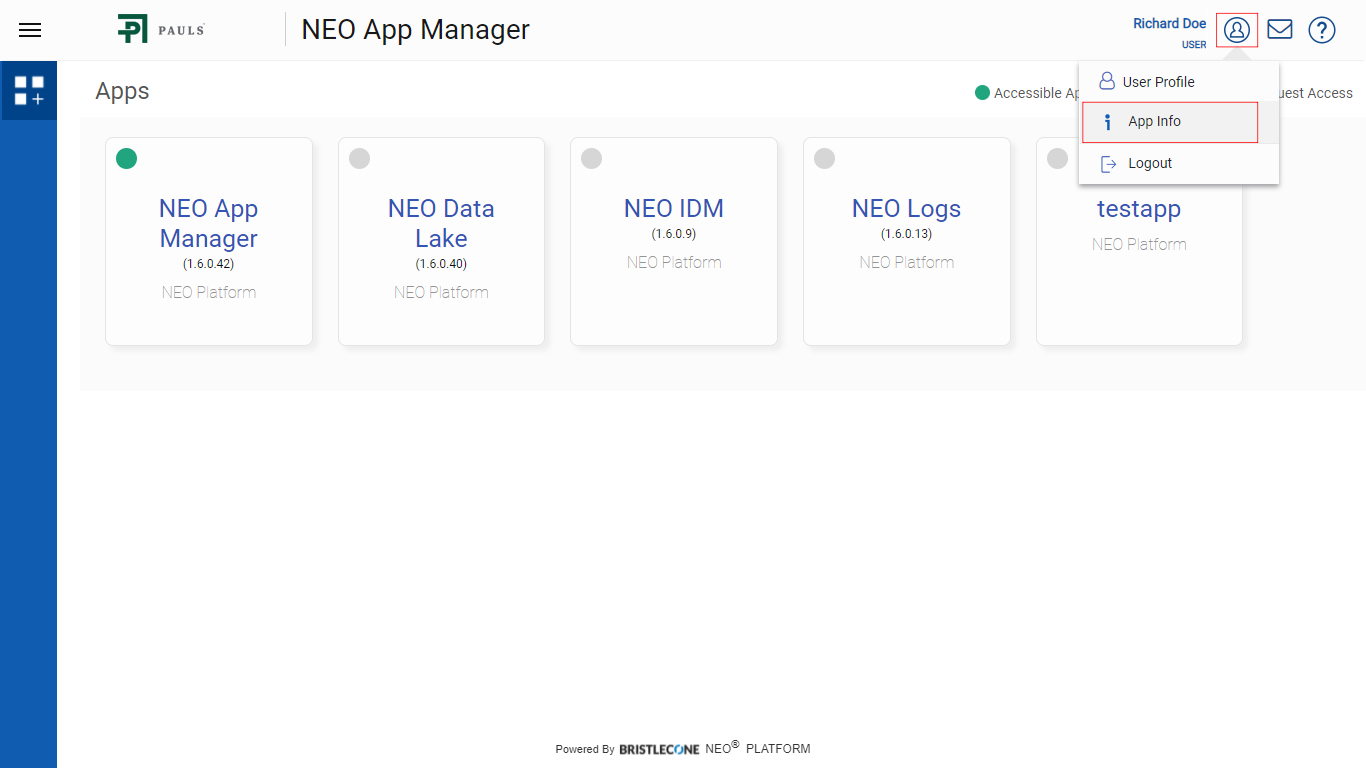The width and height of the screenshot is (1366, 768).
Task: Click green status dot on NEO App Manager
Action: point(126,158)
